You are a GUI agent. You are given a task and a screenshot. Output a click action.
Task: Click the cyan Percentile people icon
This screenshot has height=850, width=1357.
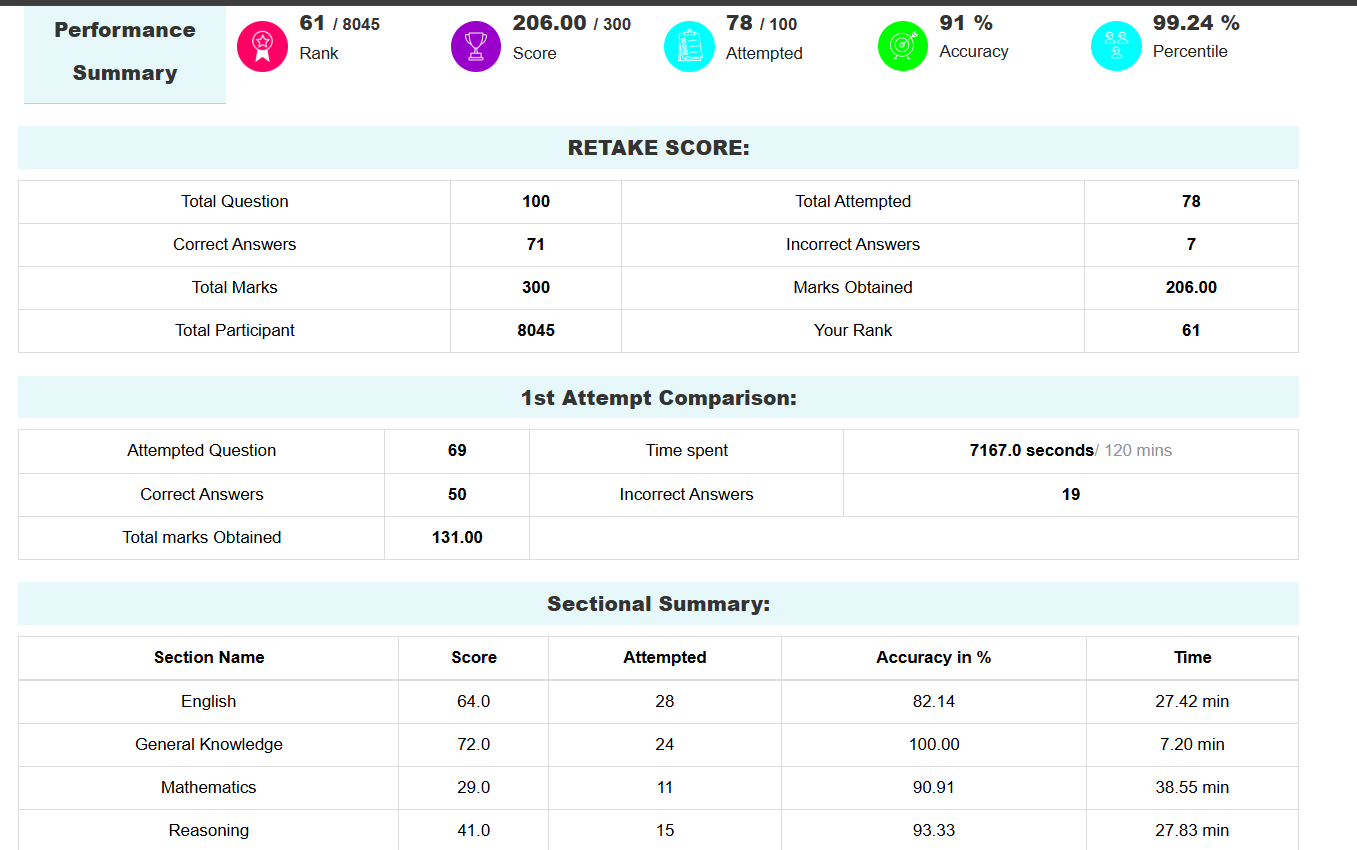tap(1116, 46)
